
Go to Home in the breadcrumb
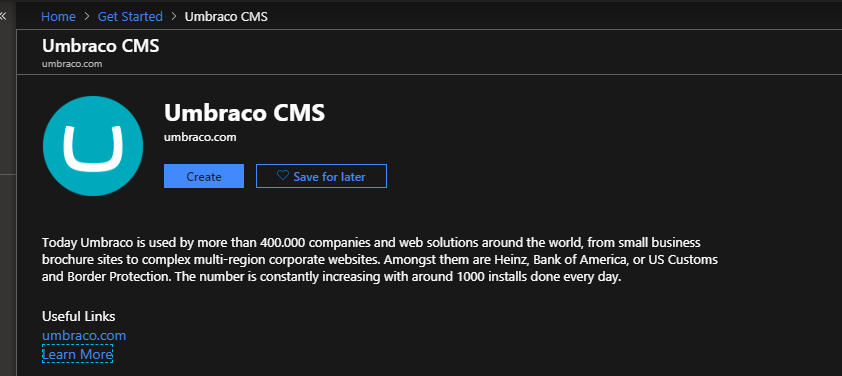(x=58, y=17)
